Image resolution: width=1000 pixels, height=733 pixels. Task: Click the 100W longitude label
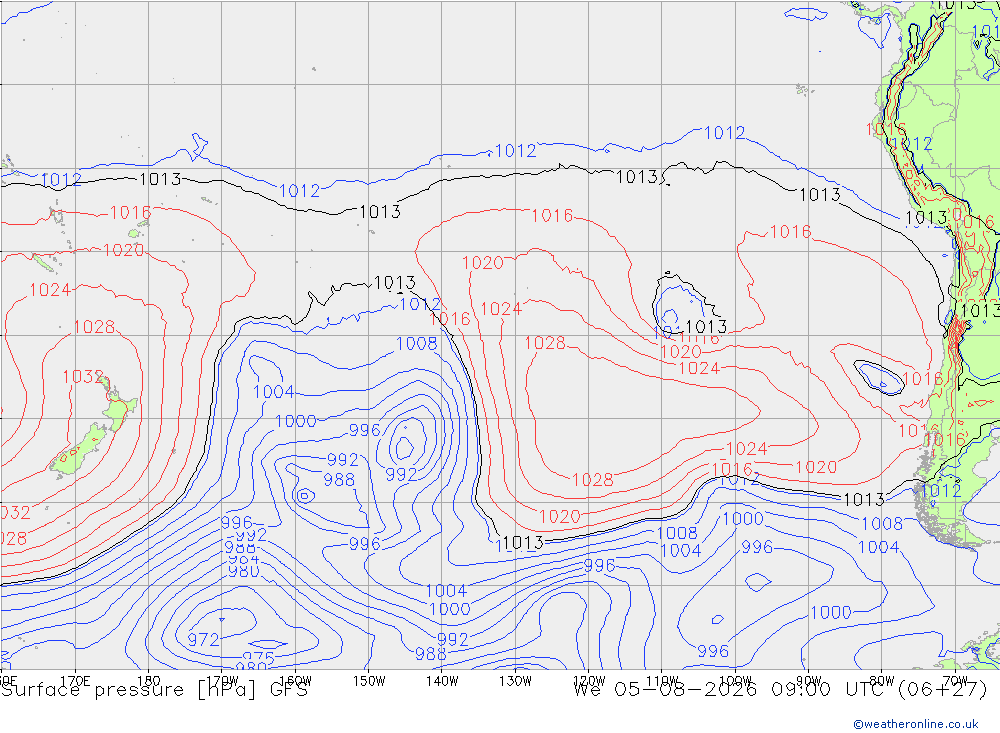tap(735, 681)
